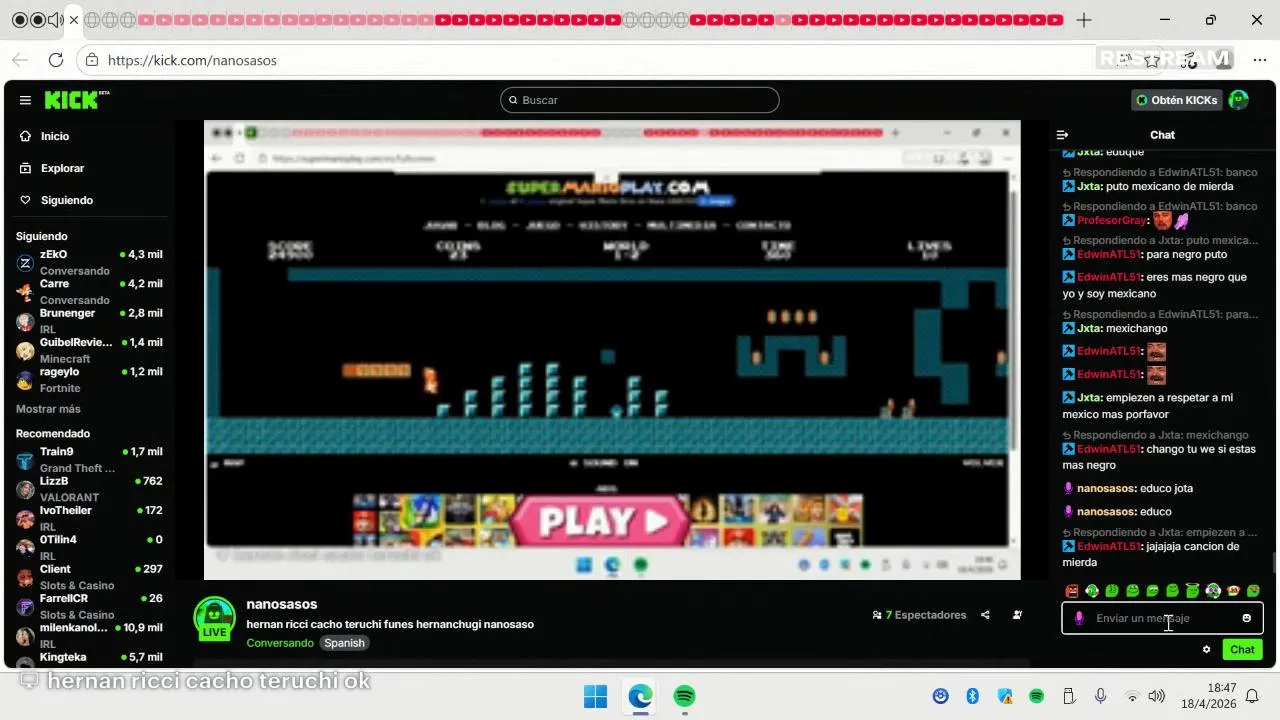Click nanosasos username in 'educo jota' message
The height and width of the screenshot is (720, 1280).
click(1106, 488)
